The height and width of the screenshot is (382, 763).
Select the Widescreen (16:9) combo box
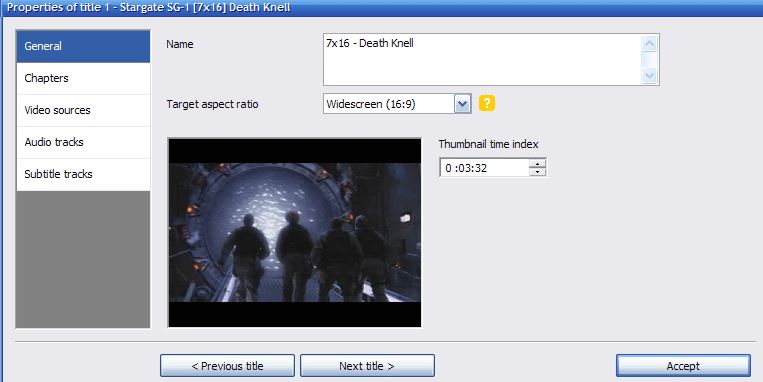click(x=397, y=104)
